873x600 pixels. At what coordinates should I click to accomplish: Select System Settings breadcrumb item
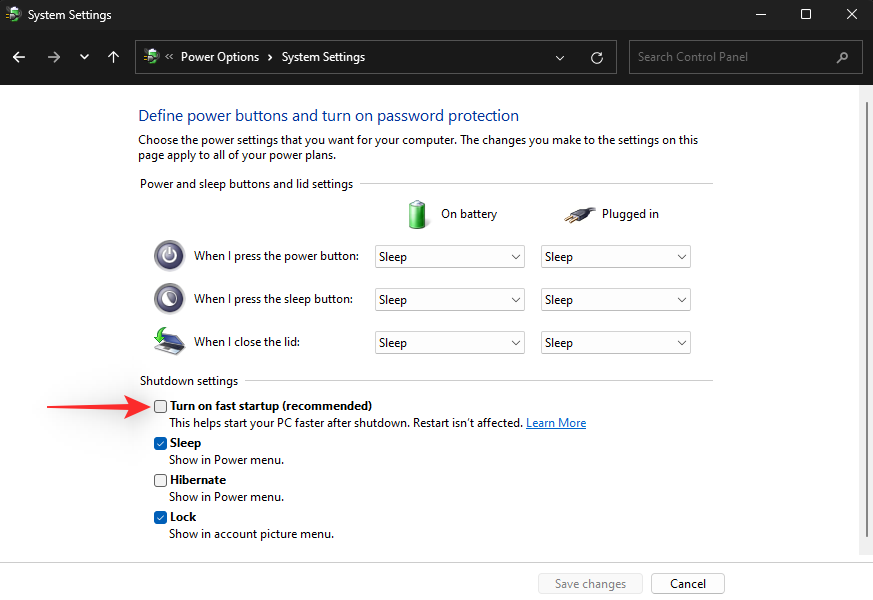tap(323, 57)
